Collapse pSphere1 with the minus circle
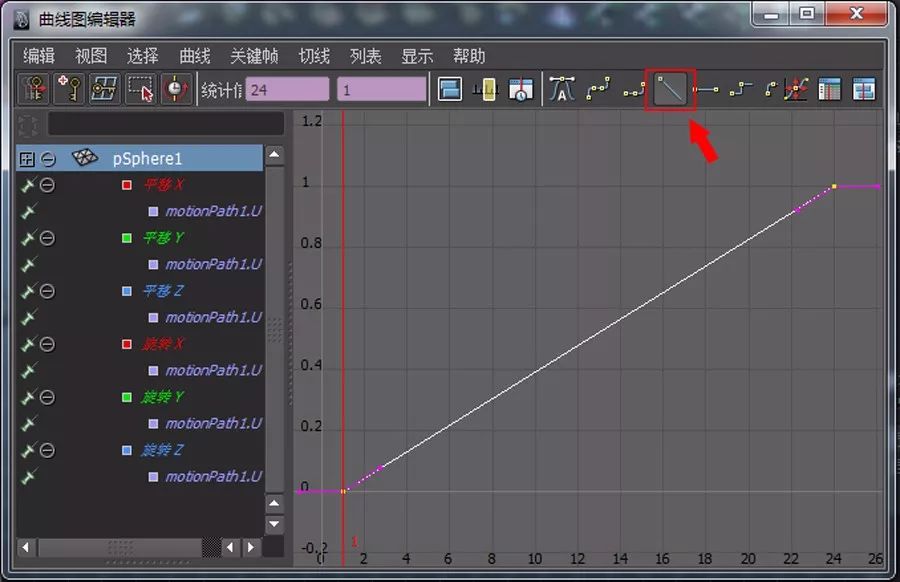Image resolution: width=900 pixels, height=582 pixels. 49,159
